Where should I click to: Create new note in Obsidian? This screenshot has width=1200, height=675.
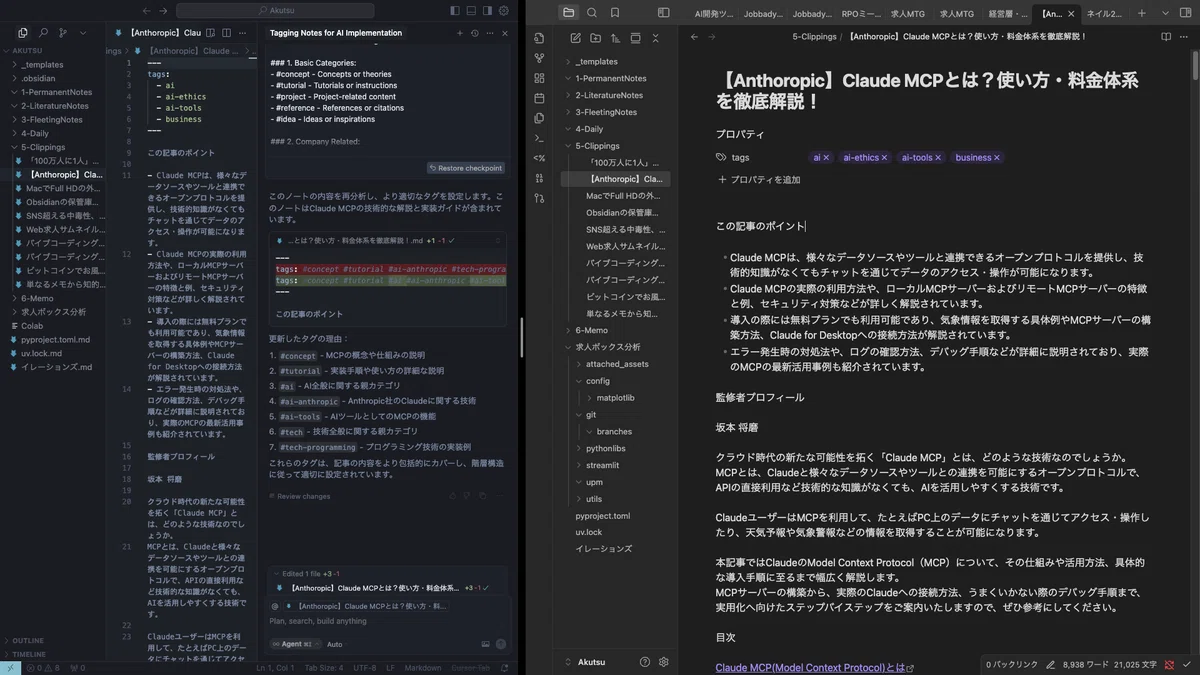(576, 38)
